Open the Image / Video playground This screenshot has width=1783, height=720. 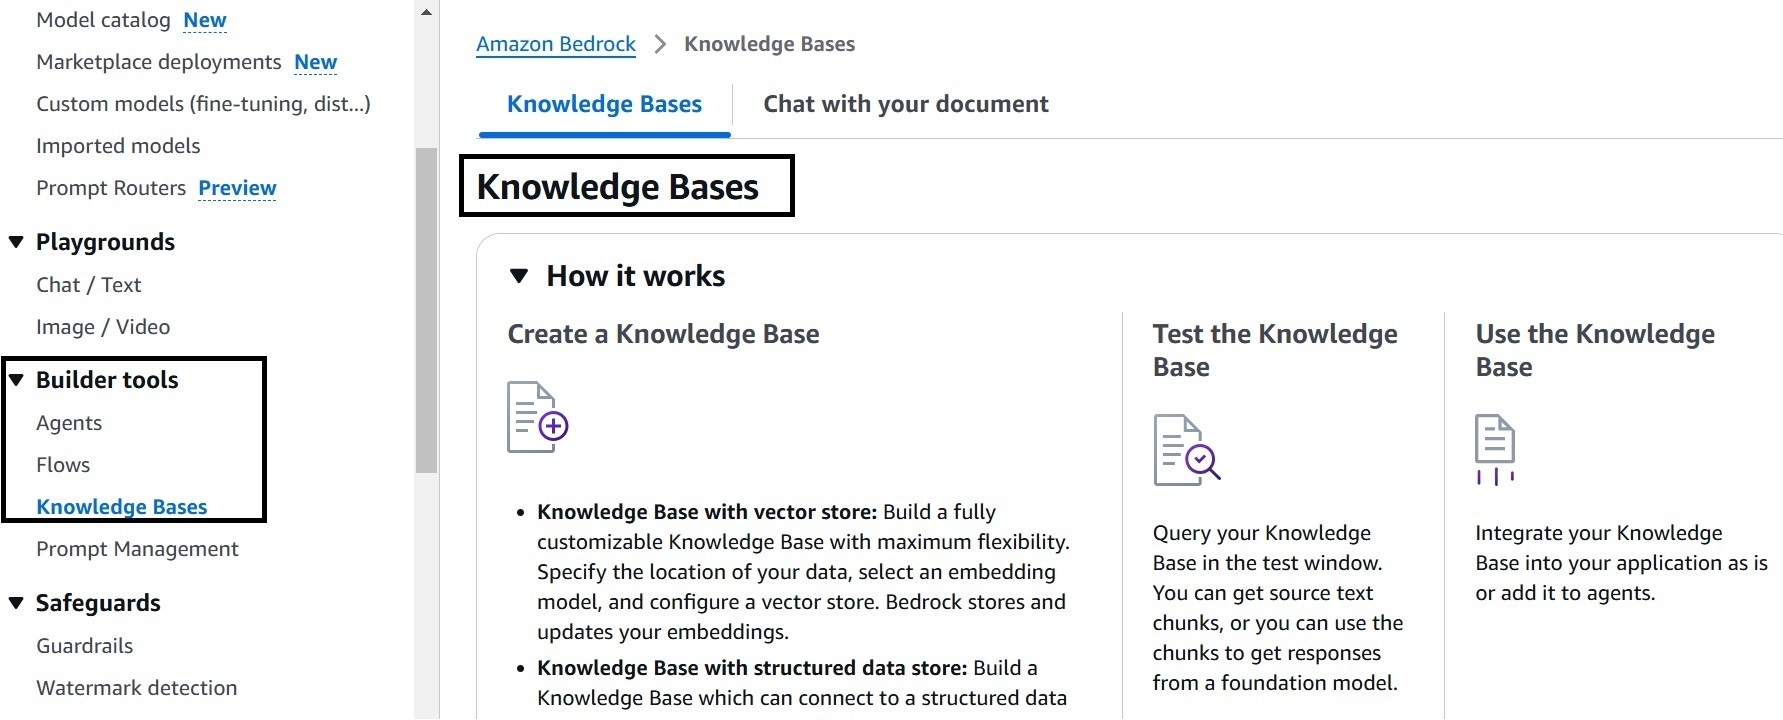pyautogui.click(x=103, y=327)
